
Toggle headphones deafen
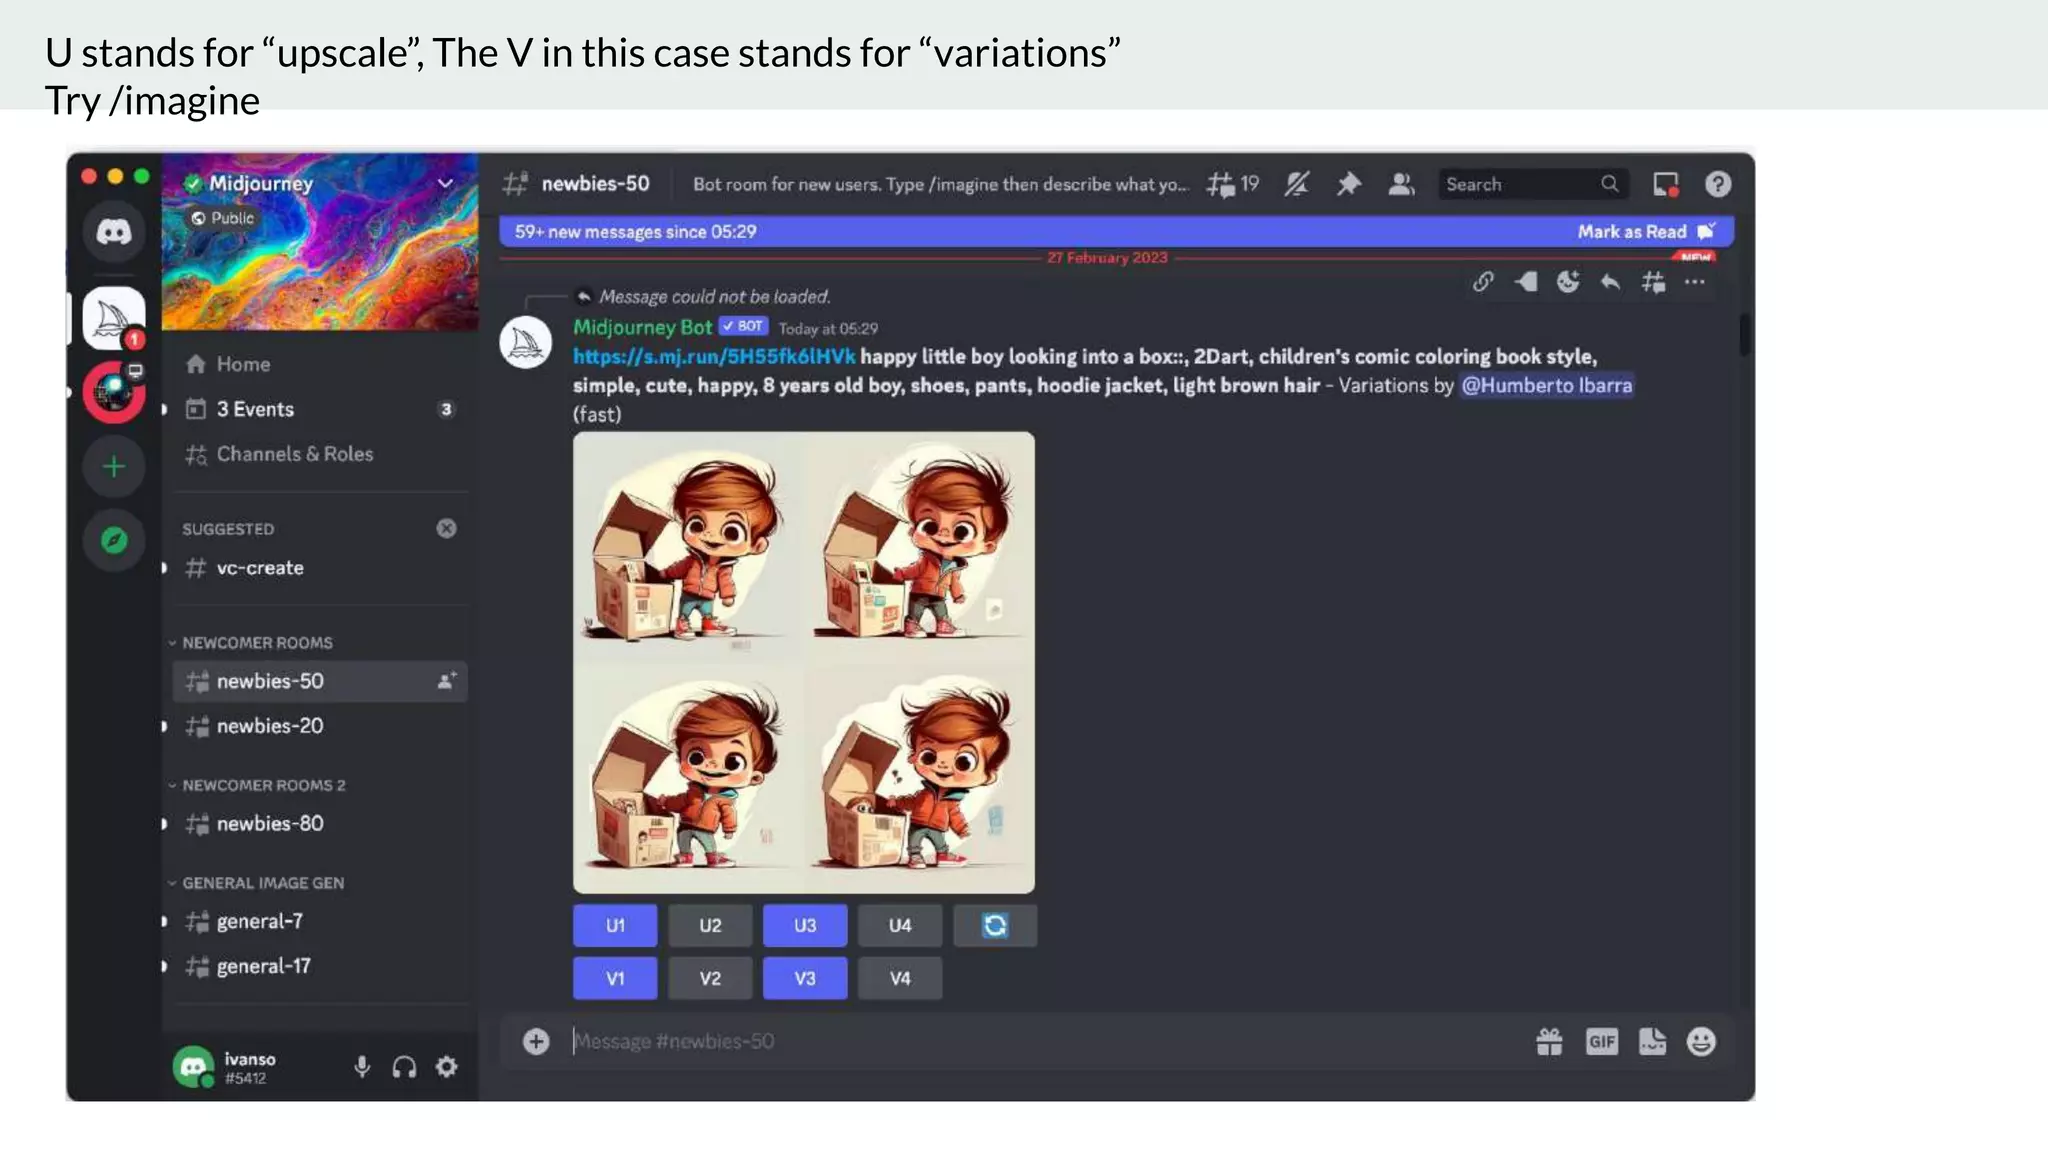(404, 1067)
